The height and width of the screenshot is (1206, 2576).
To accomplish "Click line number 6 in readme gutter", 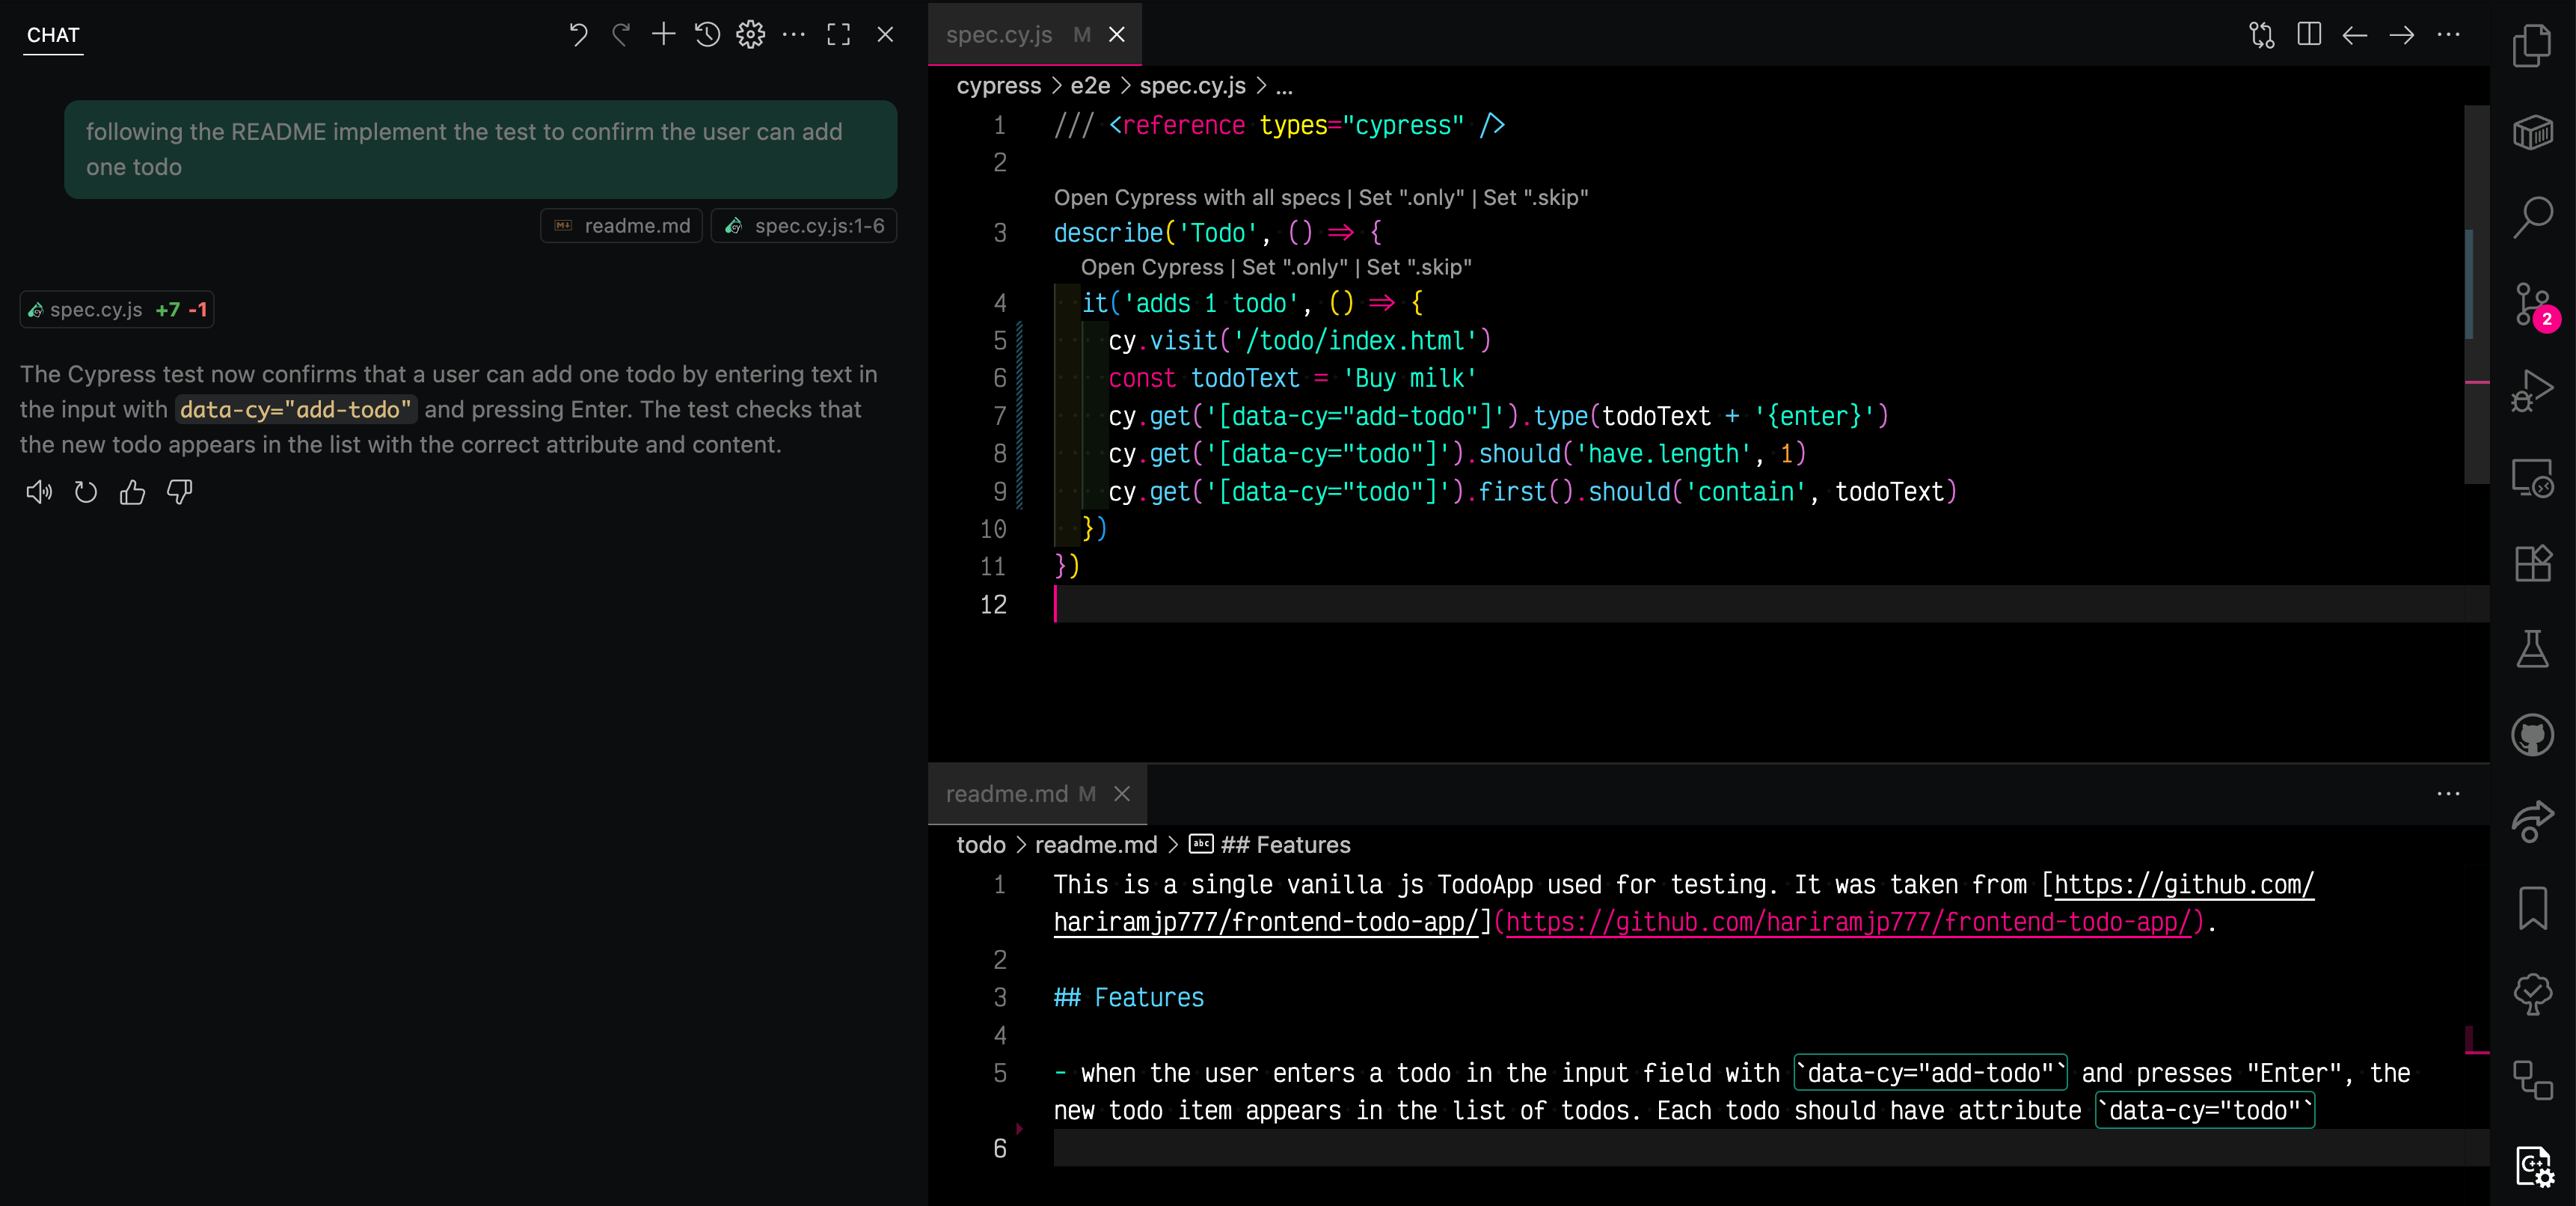I will (999, 1149).
